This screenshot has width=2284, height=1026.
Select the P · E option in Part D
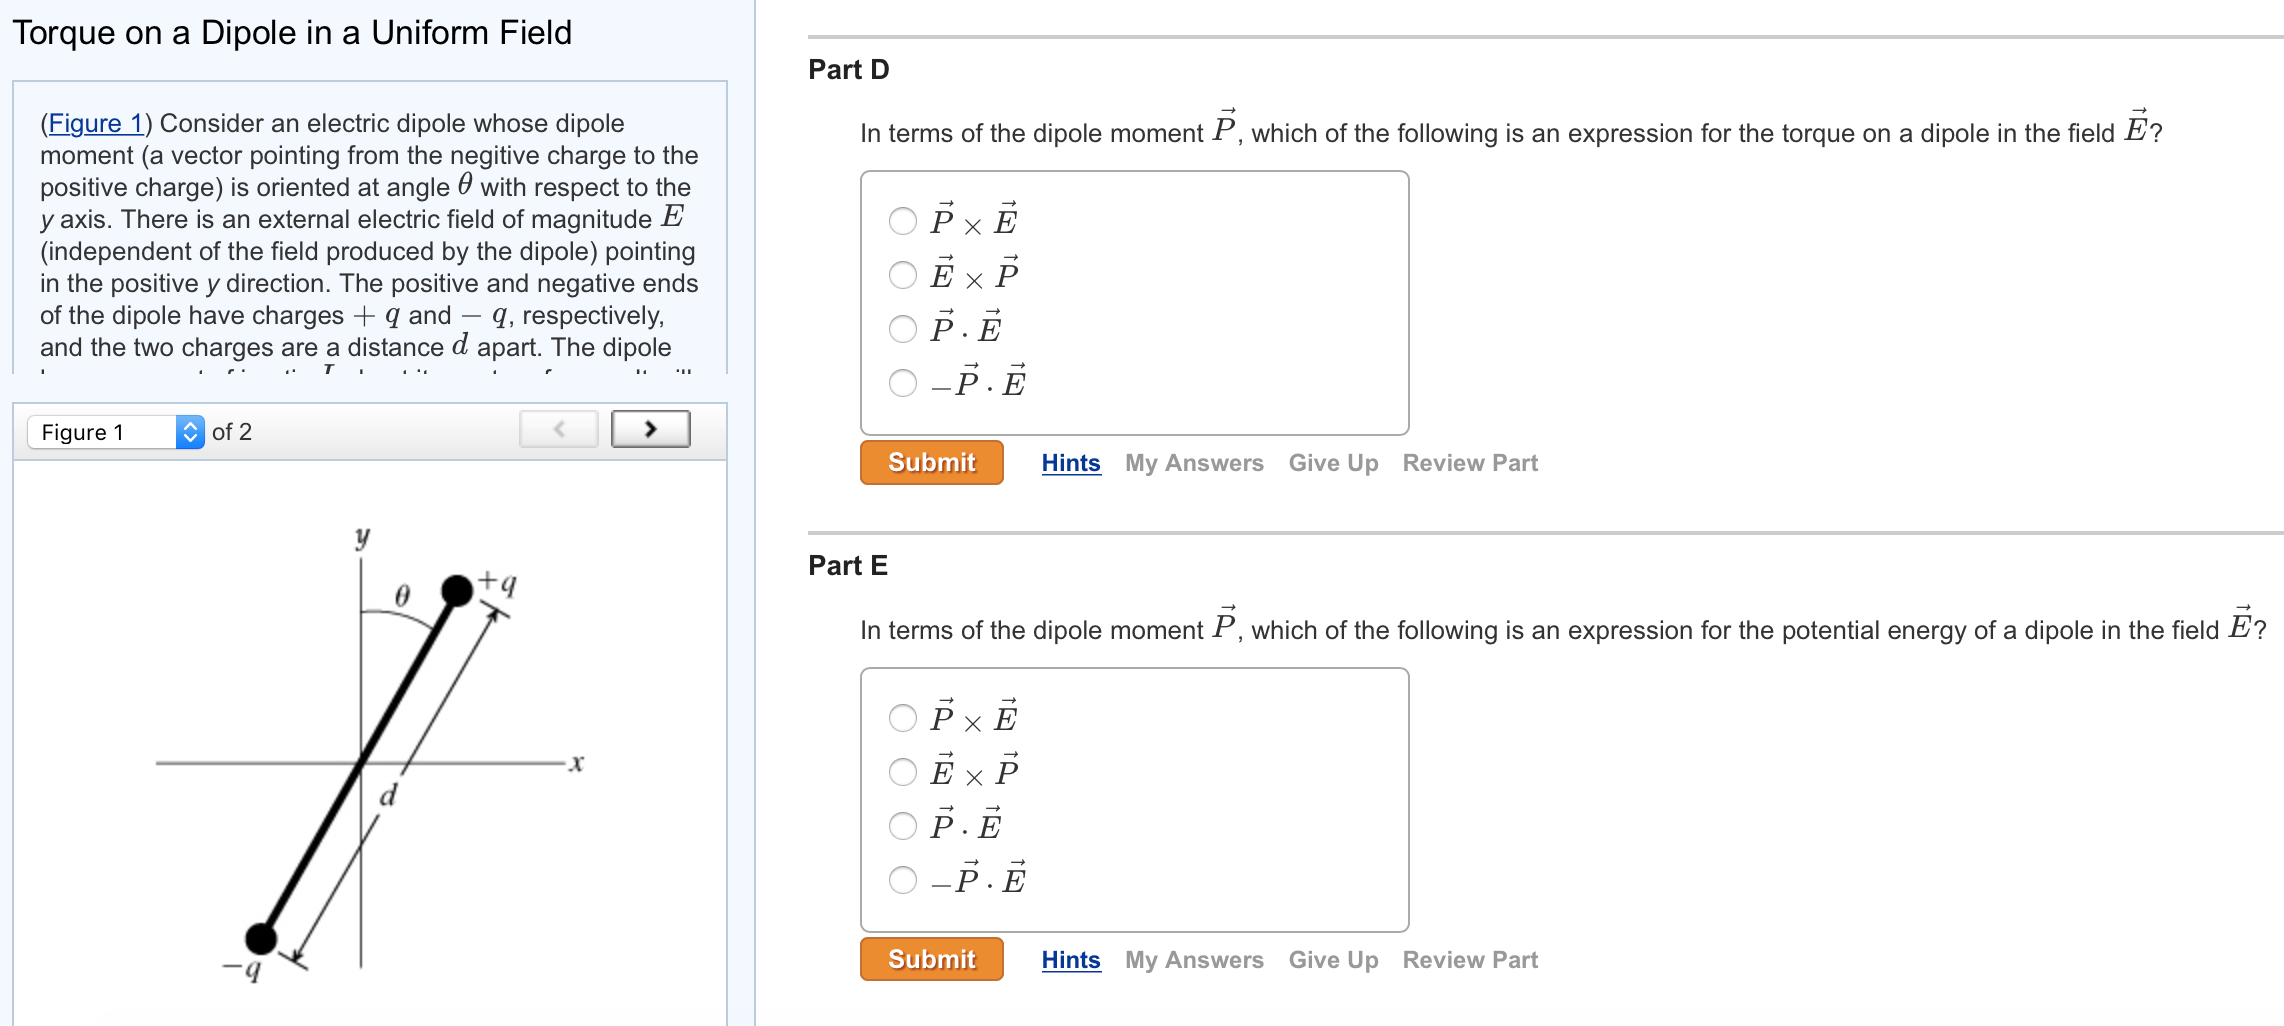coord(901,328)
